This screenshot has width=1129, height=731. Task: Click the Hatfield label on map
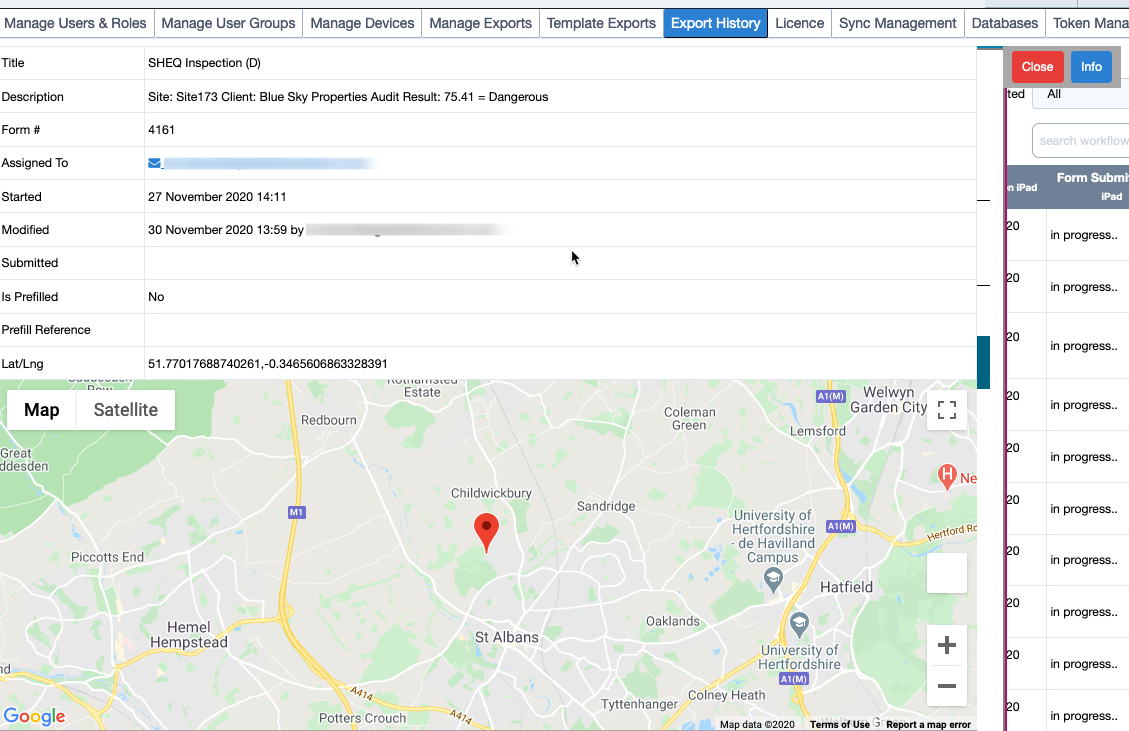[x=846, y=587]
